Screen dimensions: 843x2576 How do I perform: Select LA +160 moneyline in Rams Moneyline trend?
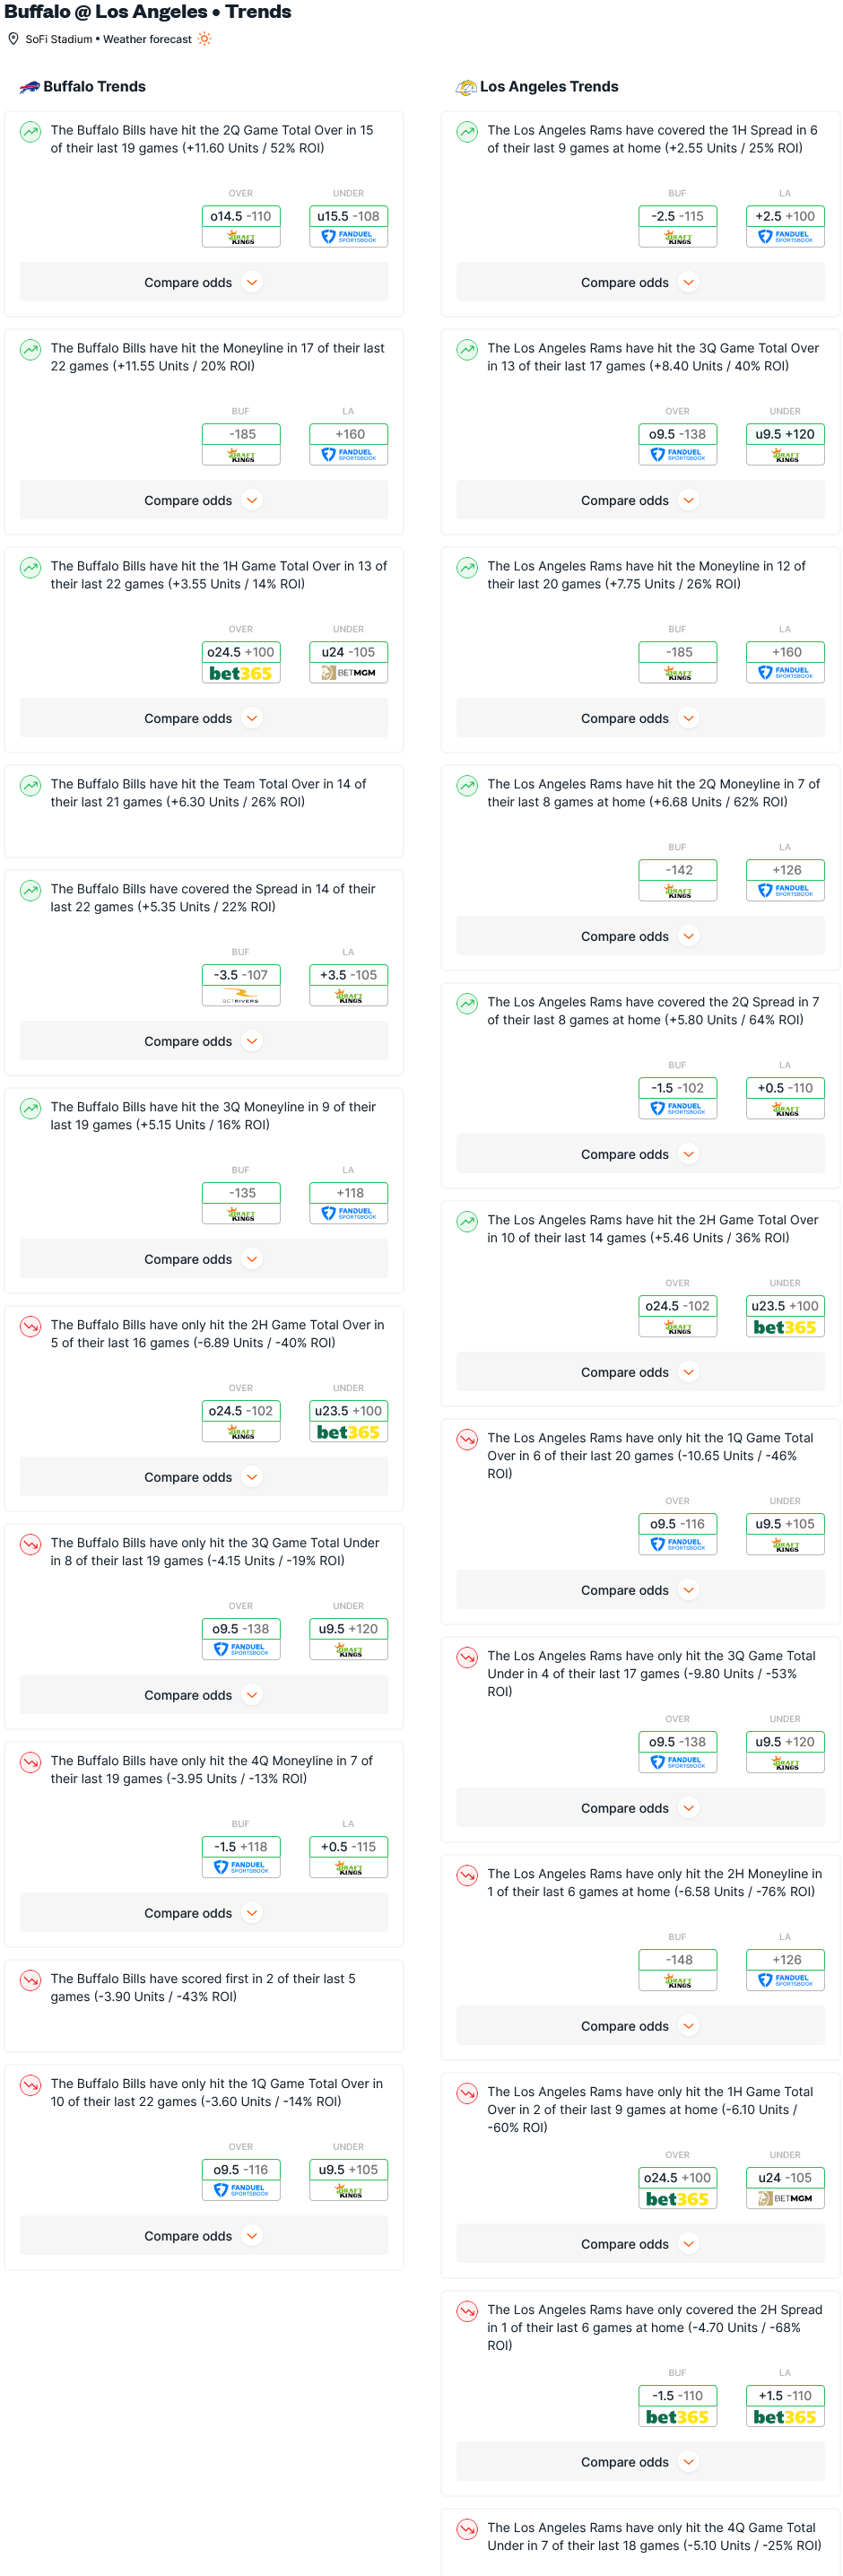(x=785, y=652)
